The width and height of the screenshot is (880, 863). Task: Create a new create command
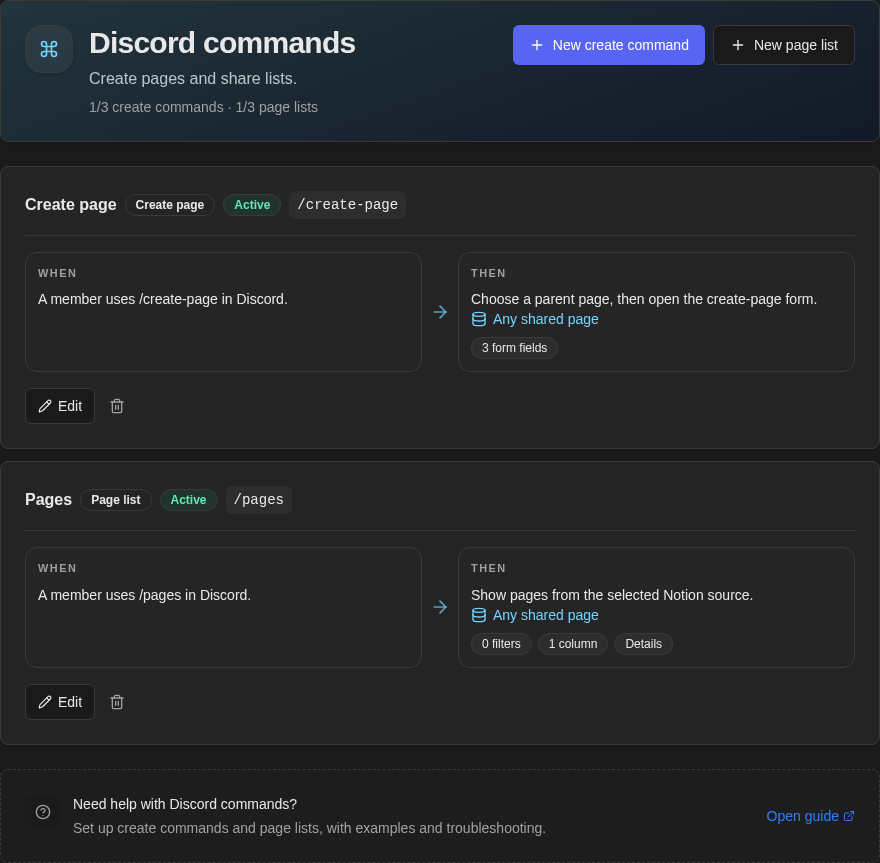[x=608, y=45]
